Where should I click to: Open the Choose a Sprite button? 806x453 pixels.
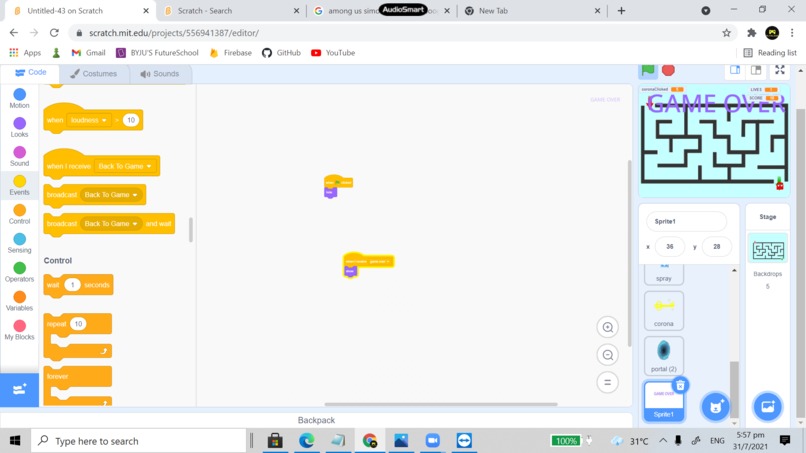(715, 407)
